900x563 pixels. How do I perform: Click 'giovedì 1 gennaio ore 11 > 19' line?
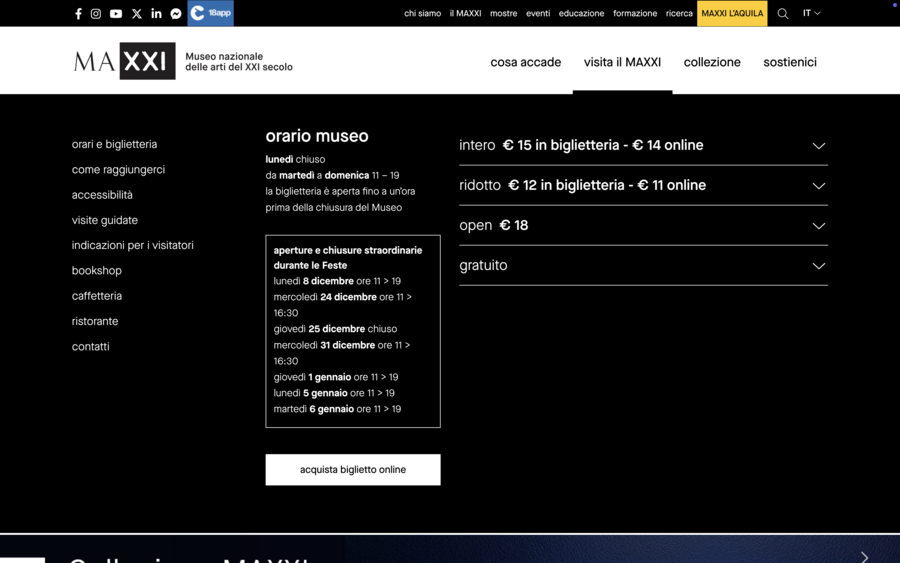coord(336,377)
